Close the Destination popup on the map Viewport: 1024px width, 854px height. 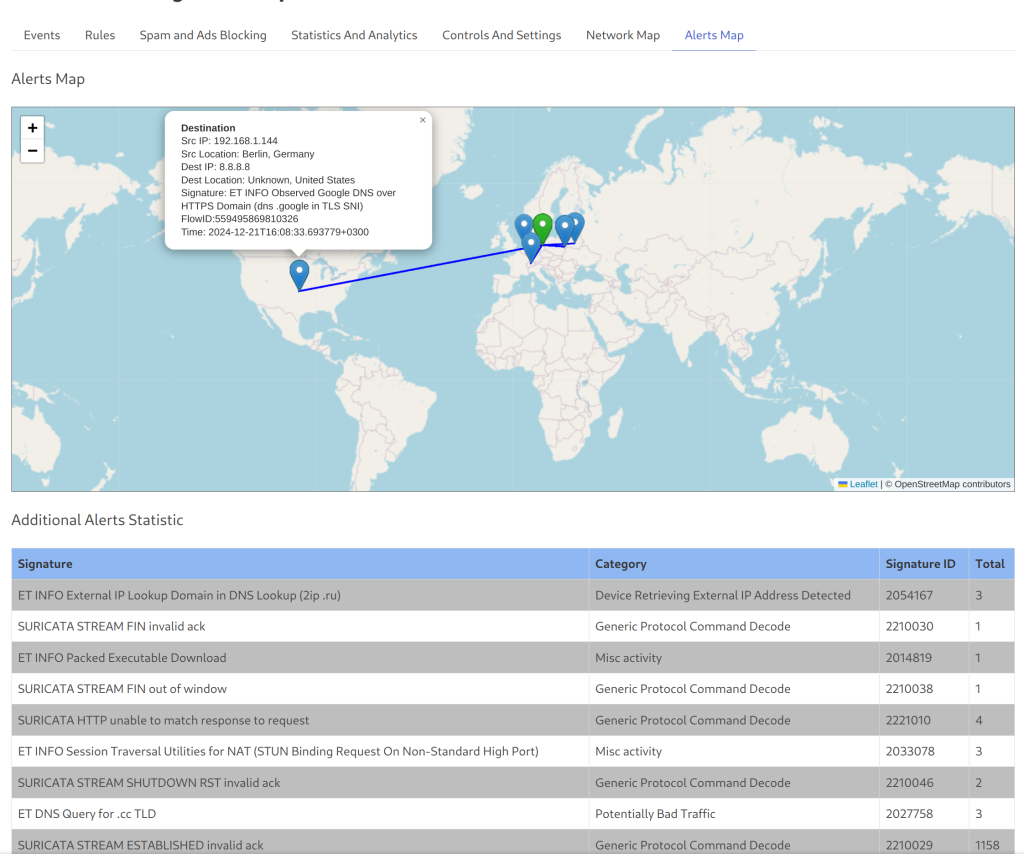(422, 120)
